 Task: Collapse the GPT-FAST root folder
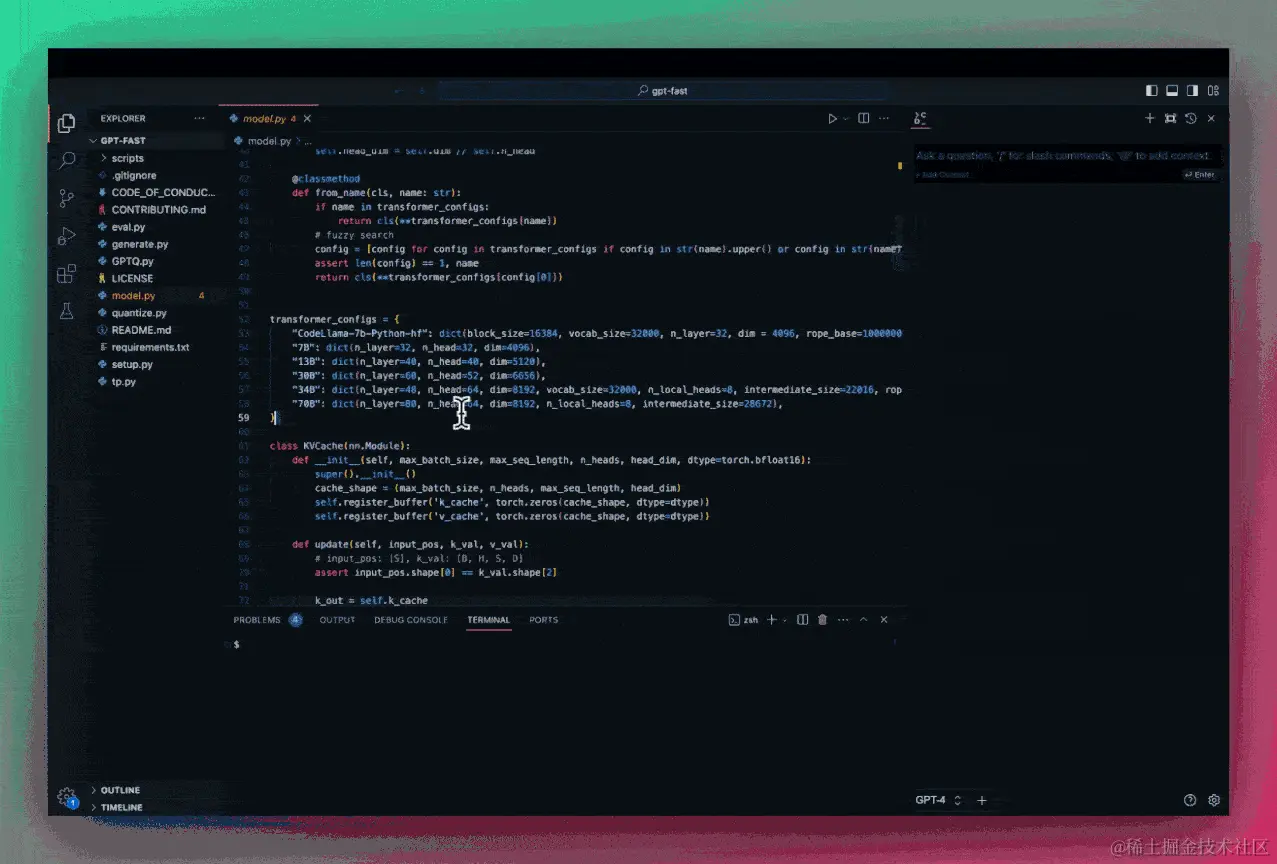156,141
